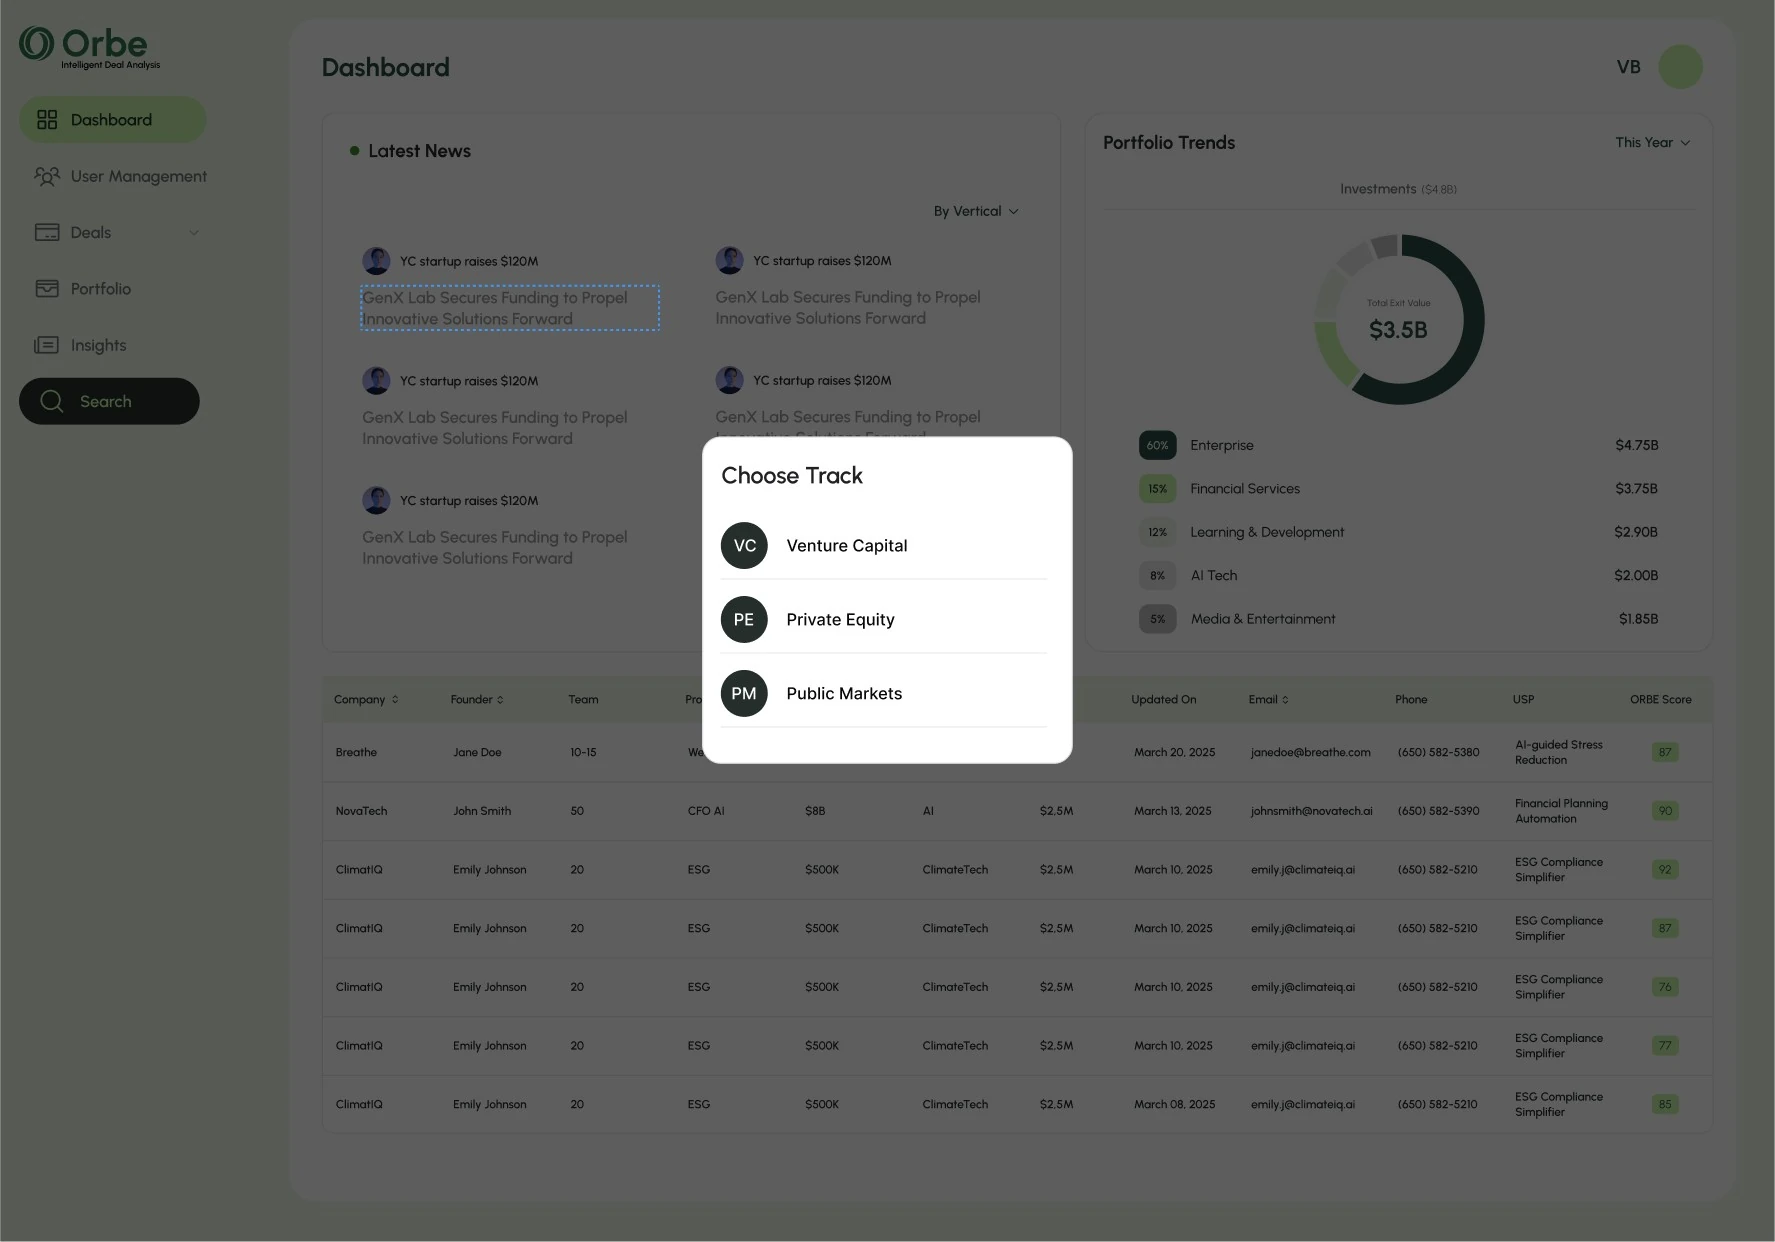Click the 60% Enterprise legend badge
The image size is (1775, 1242).
tap(1158, 446)
